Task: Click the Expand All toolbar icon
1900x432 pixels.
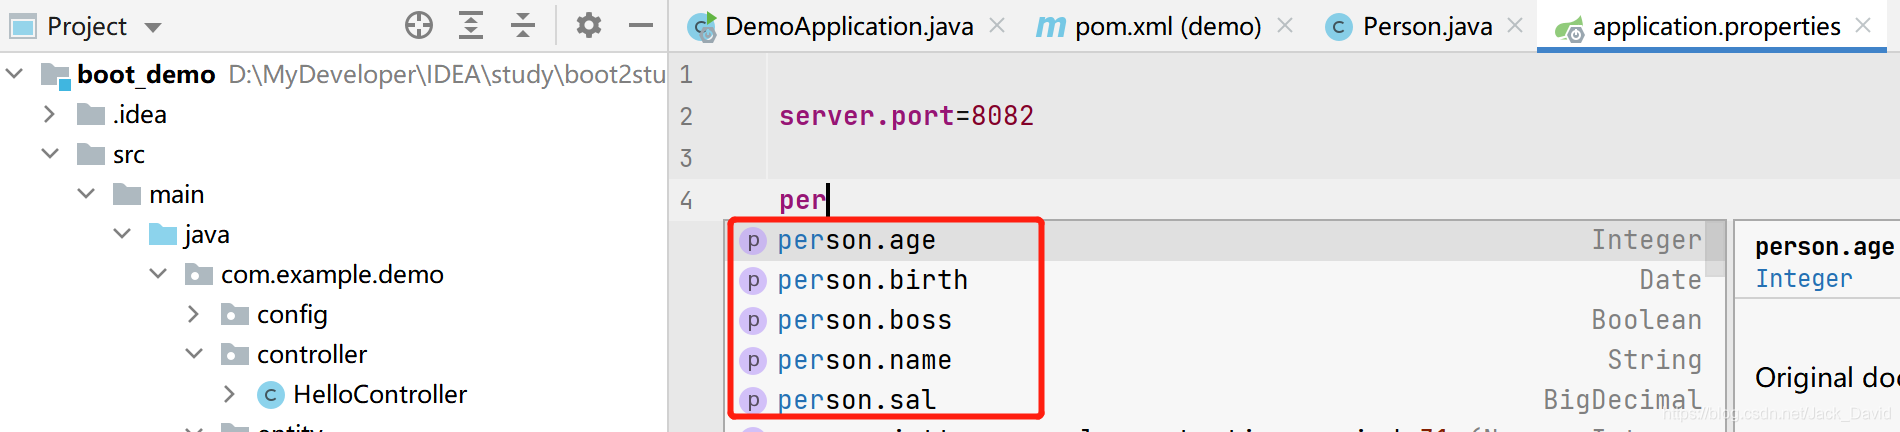Action: 471,26
